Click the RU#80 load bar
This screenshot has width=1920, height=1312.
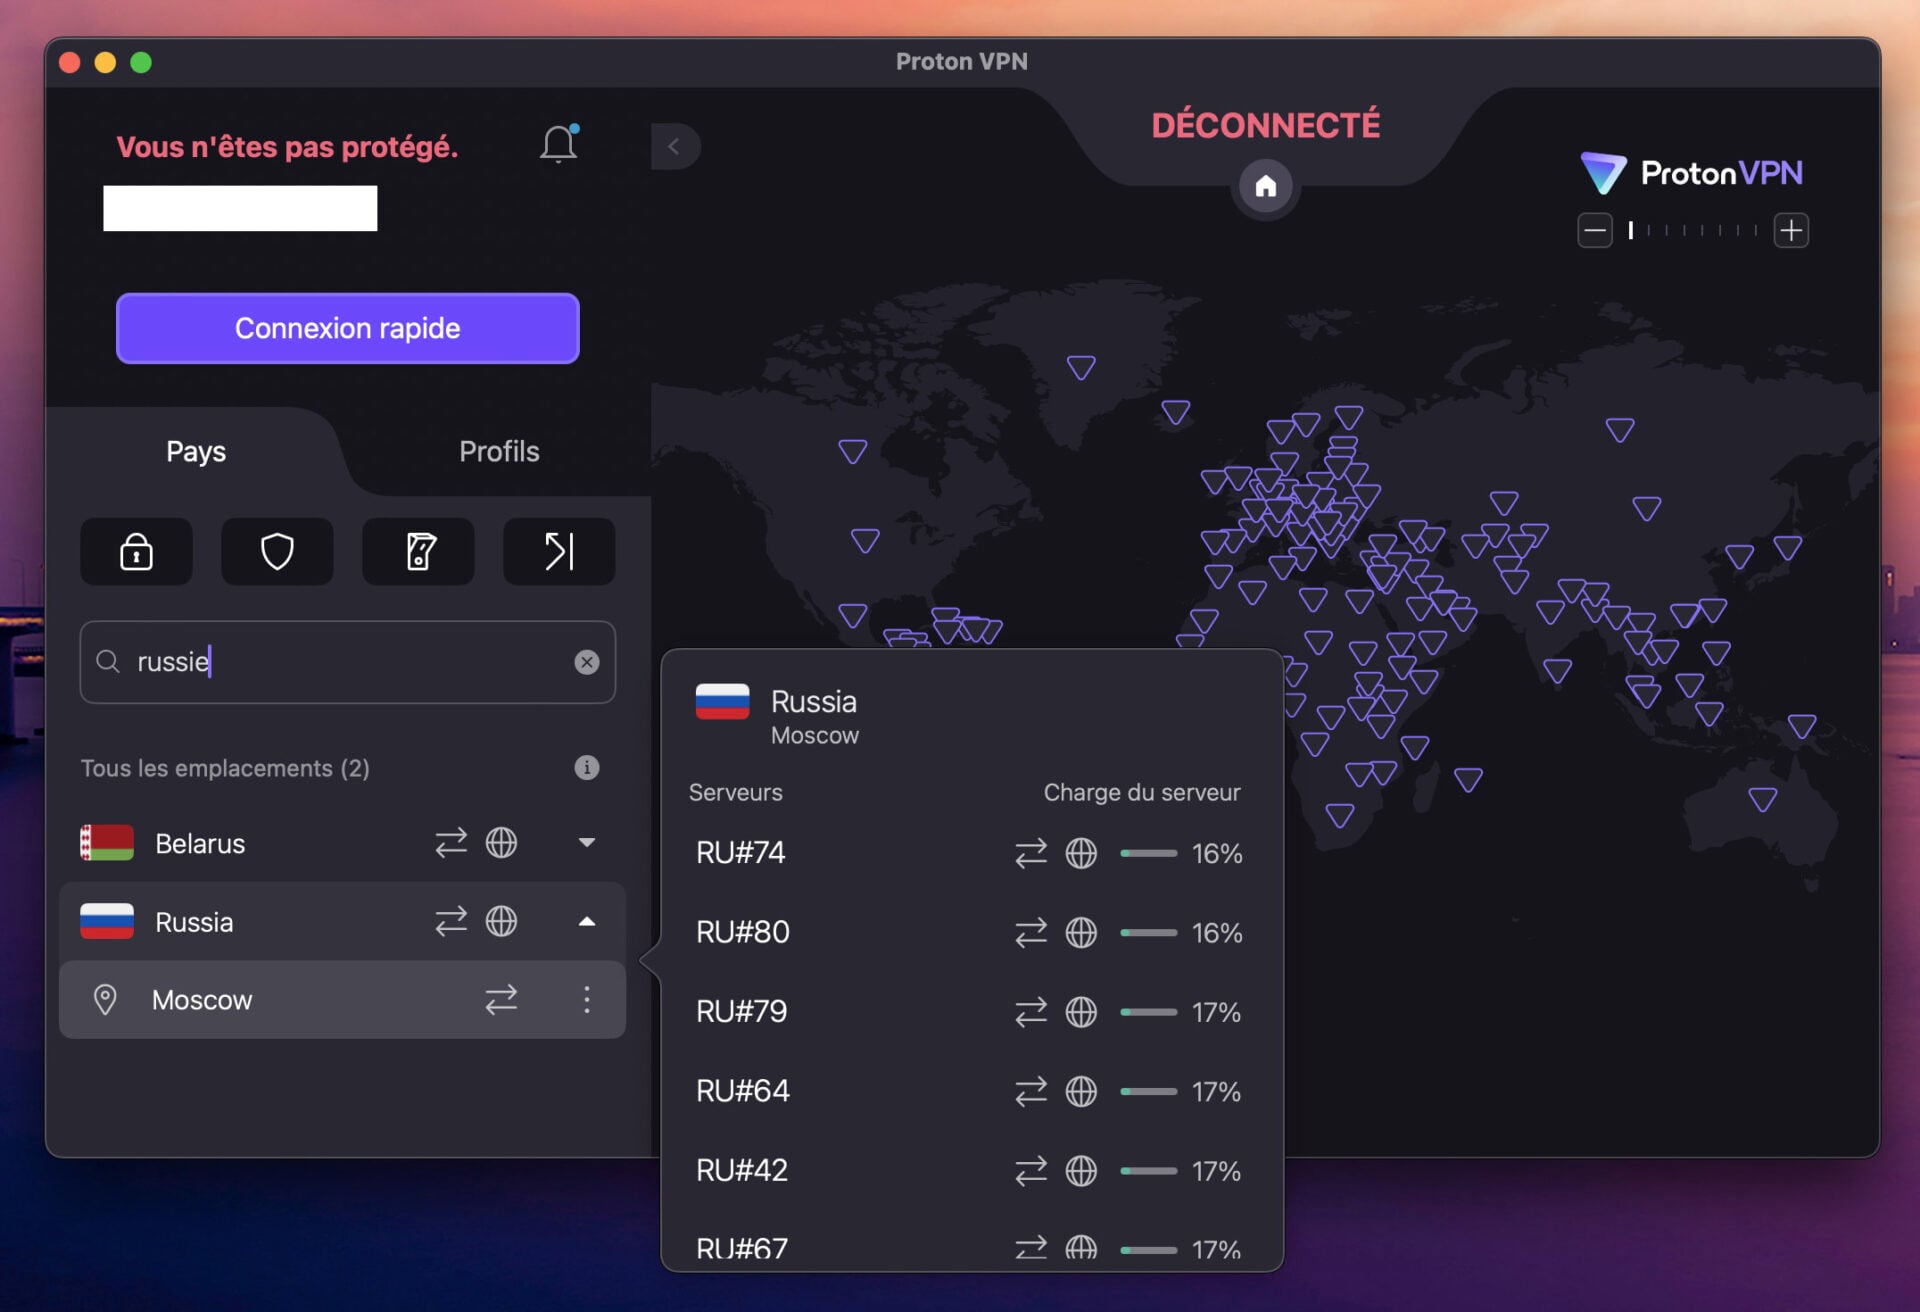[x=1148, y=932]
